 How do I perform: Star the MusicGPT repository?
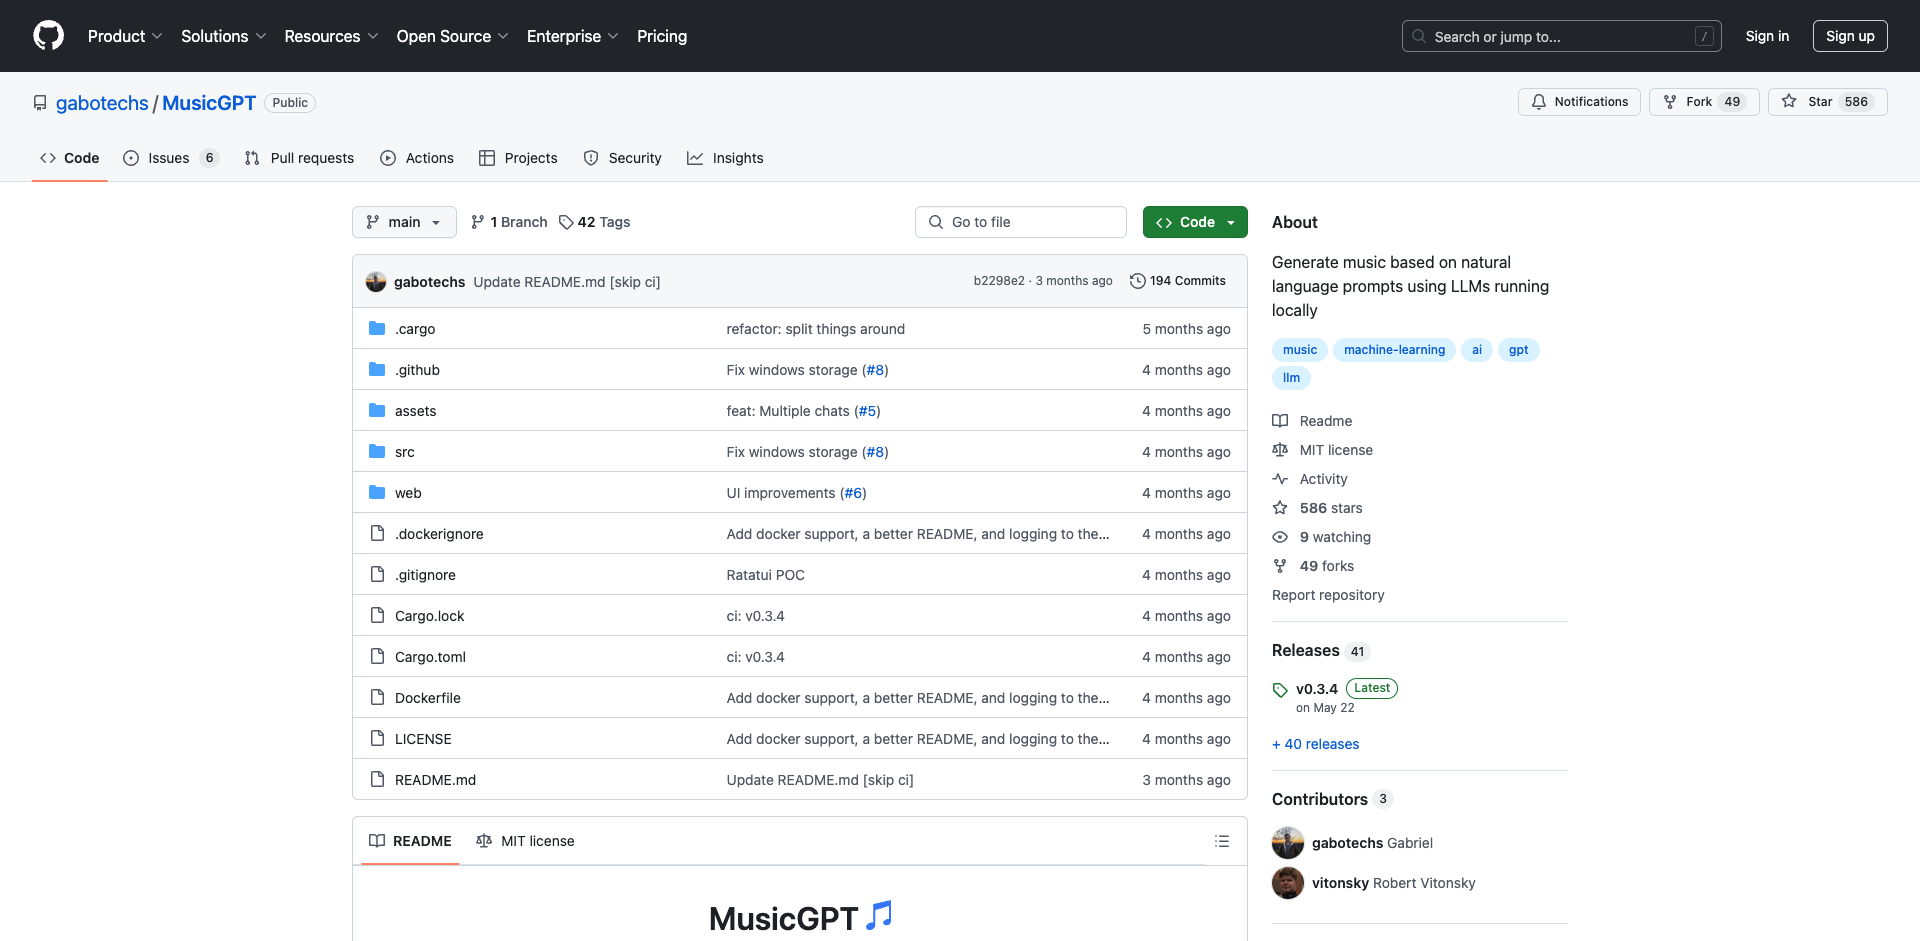coord(1827,102)
